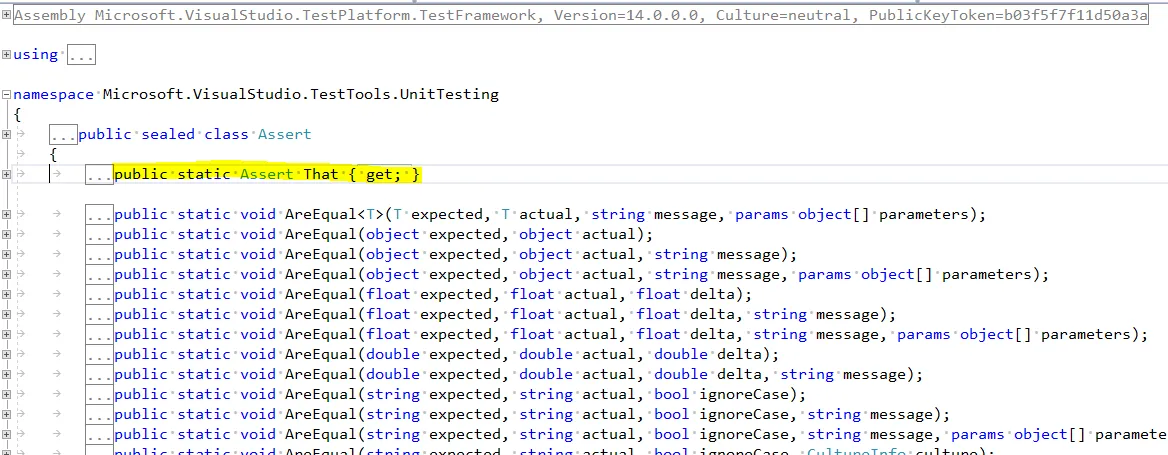Expand the using directives via margin plus
Viewport: 1168px width, 455px height.
[x=6, y=54]
